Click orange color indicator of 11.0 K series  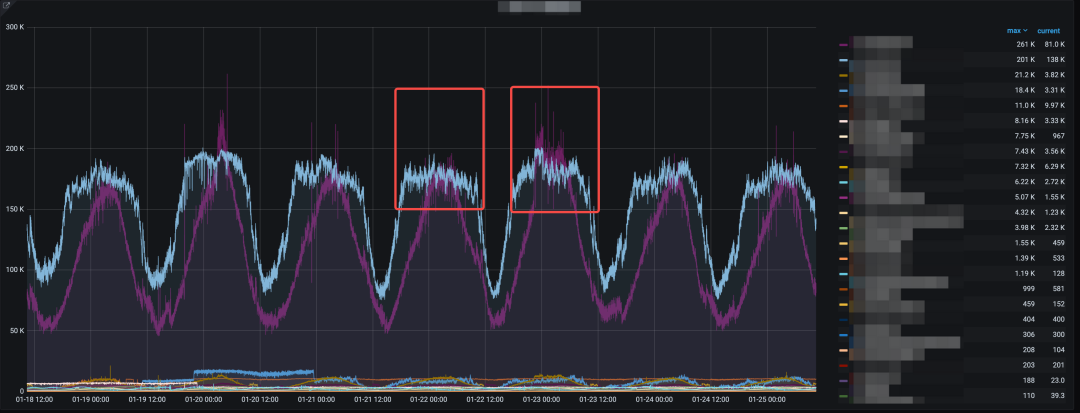click(x=845, y=106)
